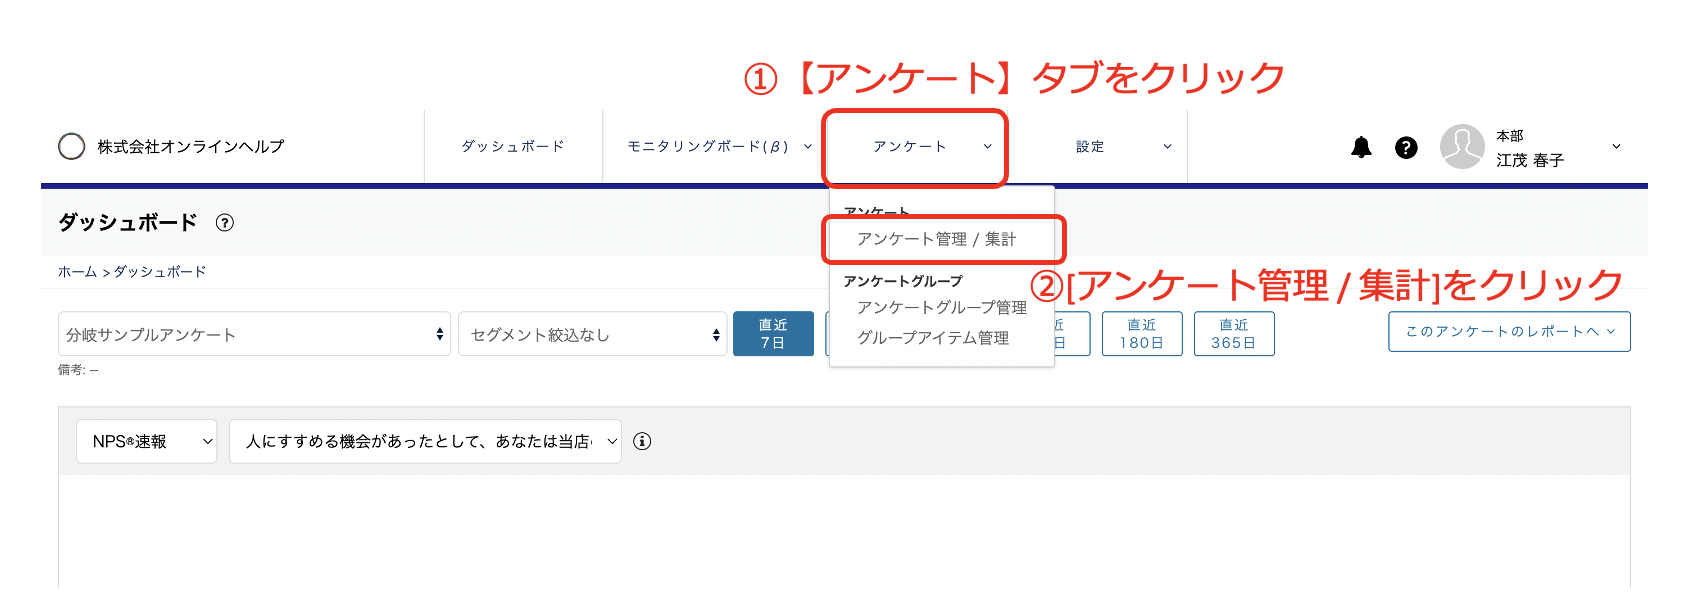1696x602 pixels.
Task: Expand the user account menu chevron
Action: coord(1616,147)
